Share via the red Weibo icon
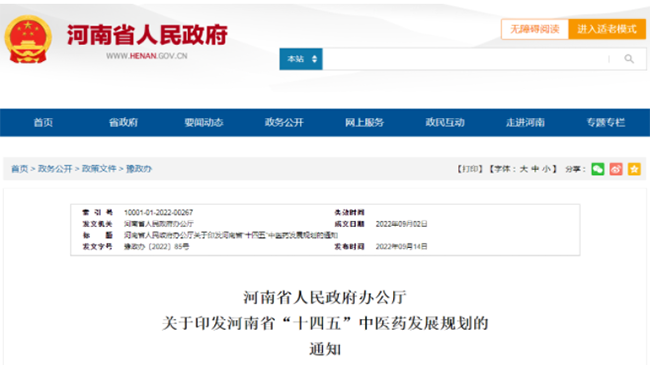Image resolution: width=650 pixels, height=365 pixels. point(616,169)
